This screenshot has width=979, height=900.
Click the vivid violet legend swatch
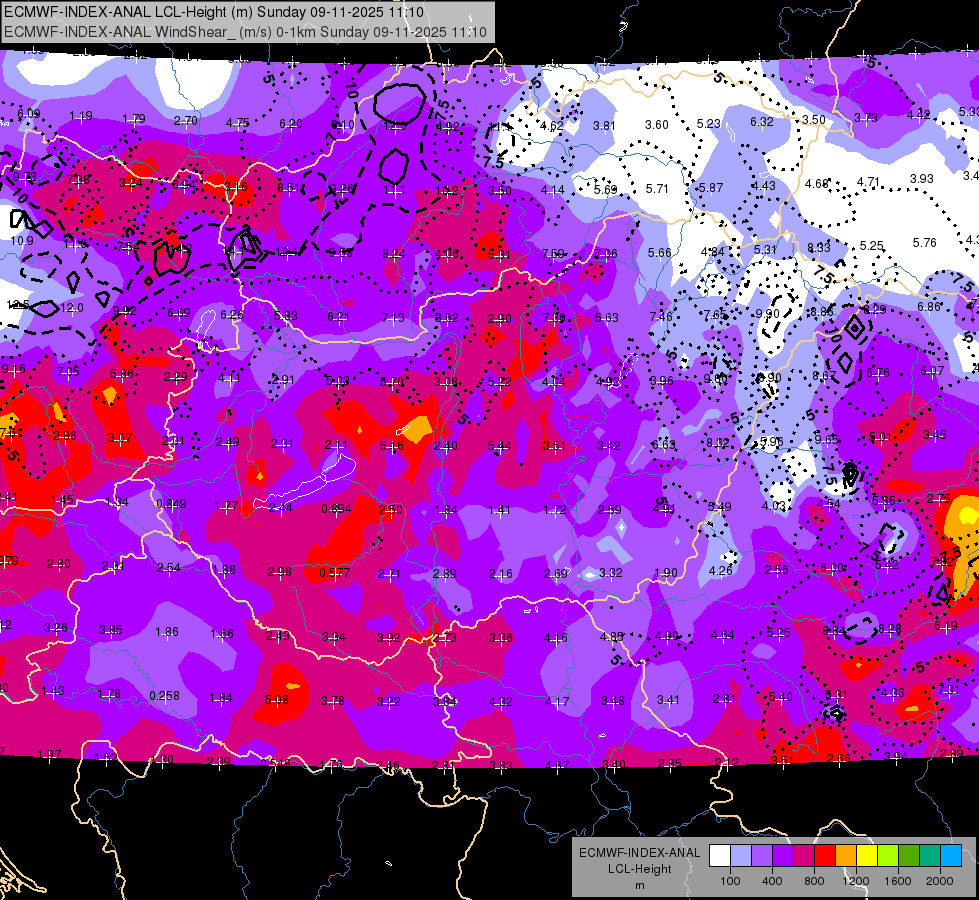[783, 856]
